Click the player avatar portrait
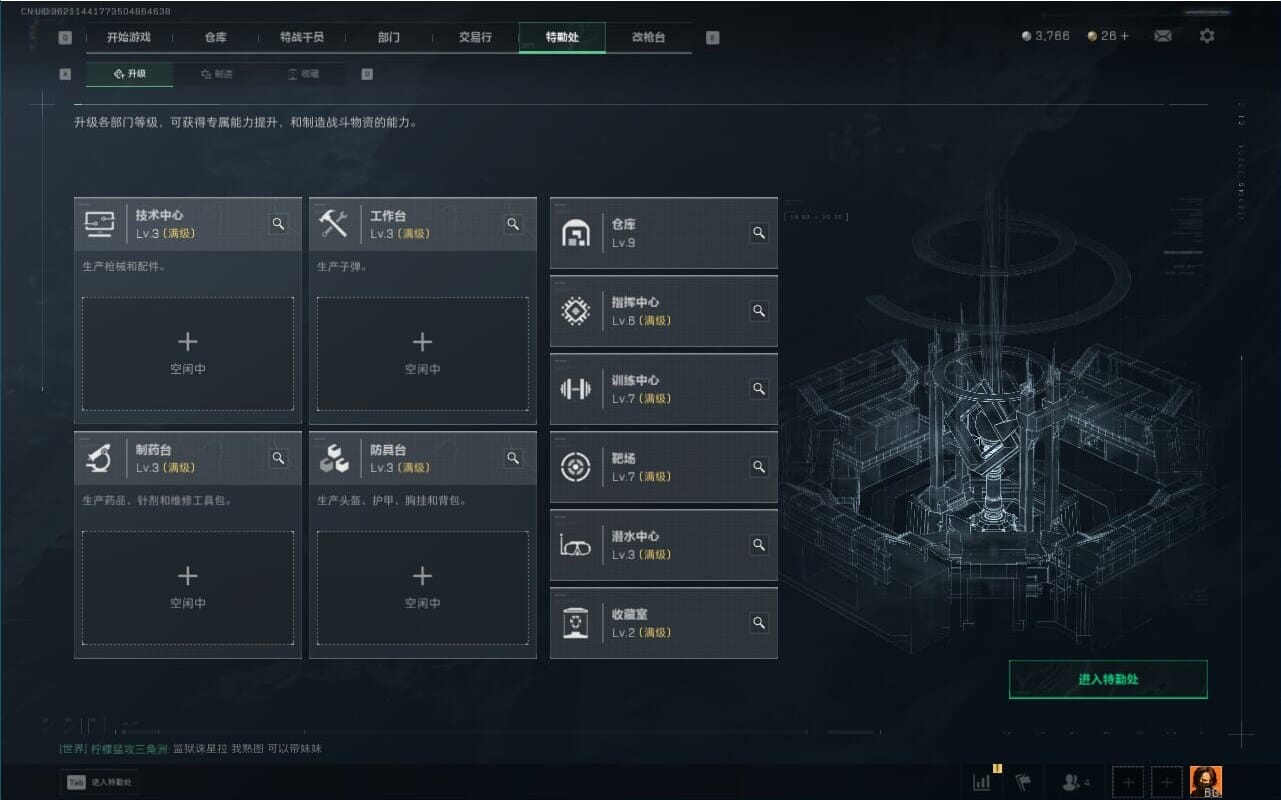1281x800 pixels. point(1206,782)
